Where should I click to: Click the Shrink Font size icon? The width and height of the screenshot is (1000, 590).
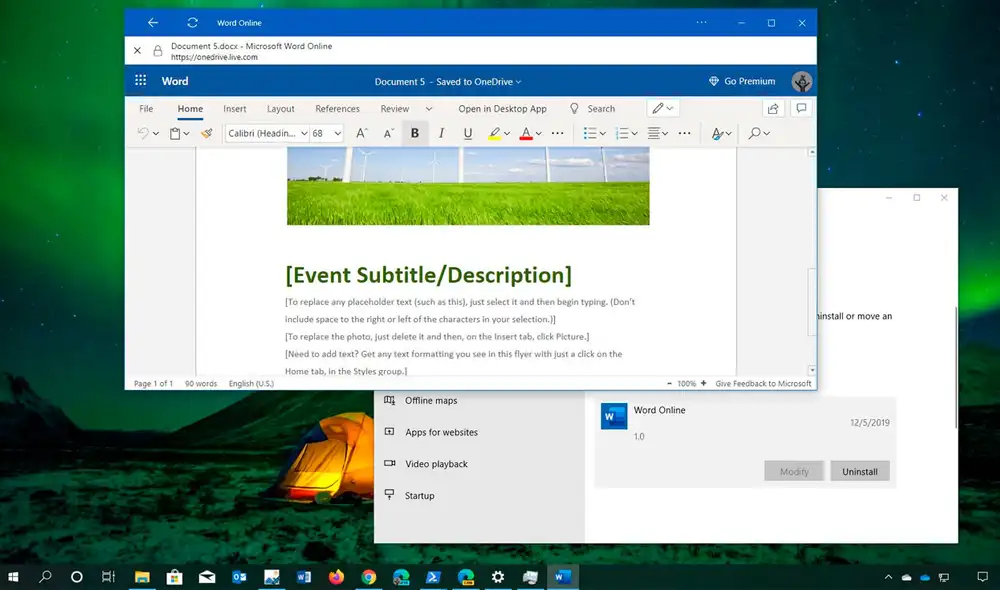[x=389, y=133]
